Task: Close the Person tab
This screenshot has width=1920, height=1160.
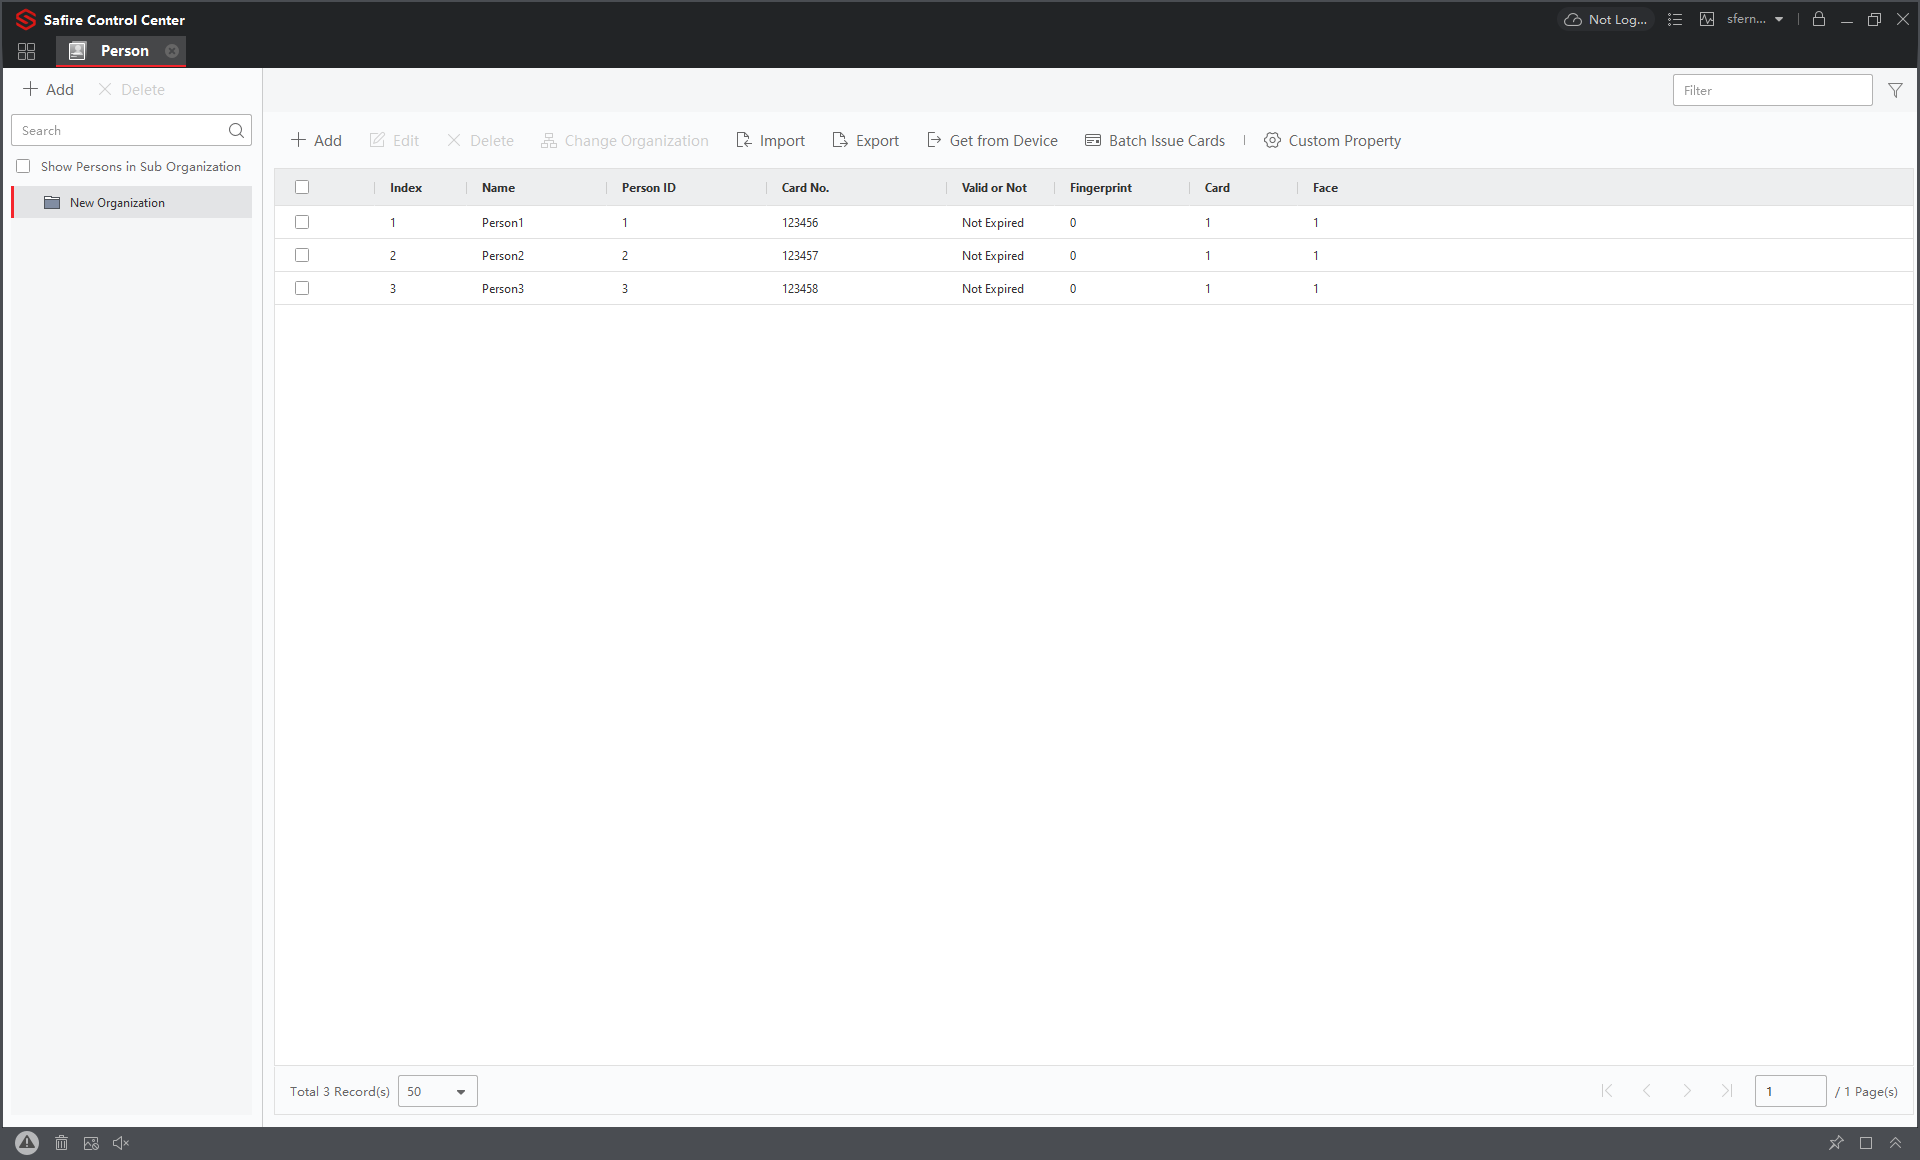Action: coord(172,51)
